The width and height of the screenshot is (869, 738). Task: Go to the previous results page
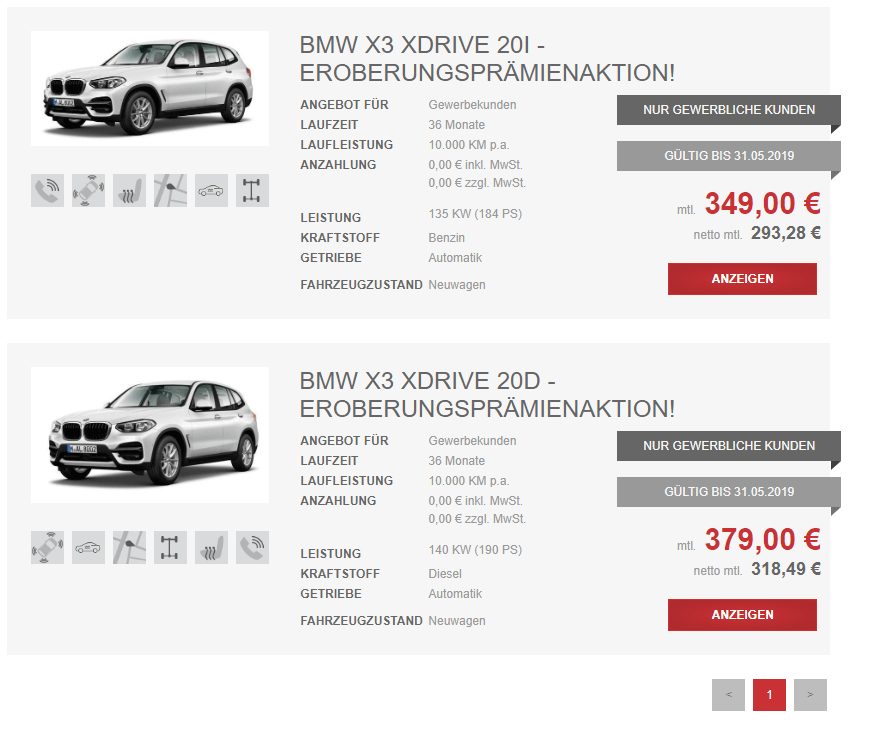[728, 694]
